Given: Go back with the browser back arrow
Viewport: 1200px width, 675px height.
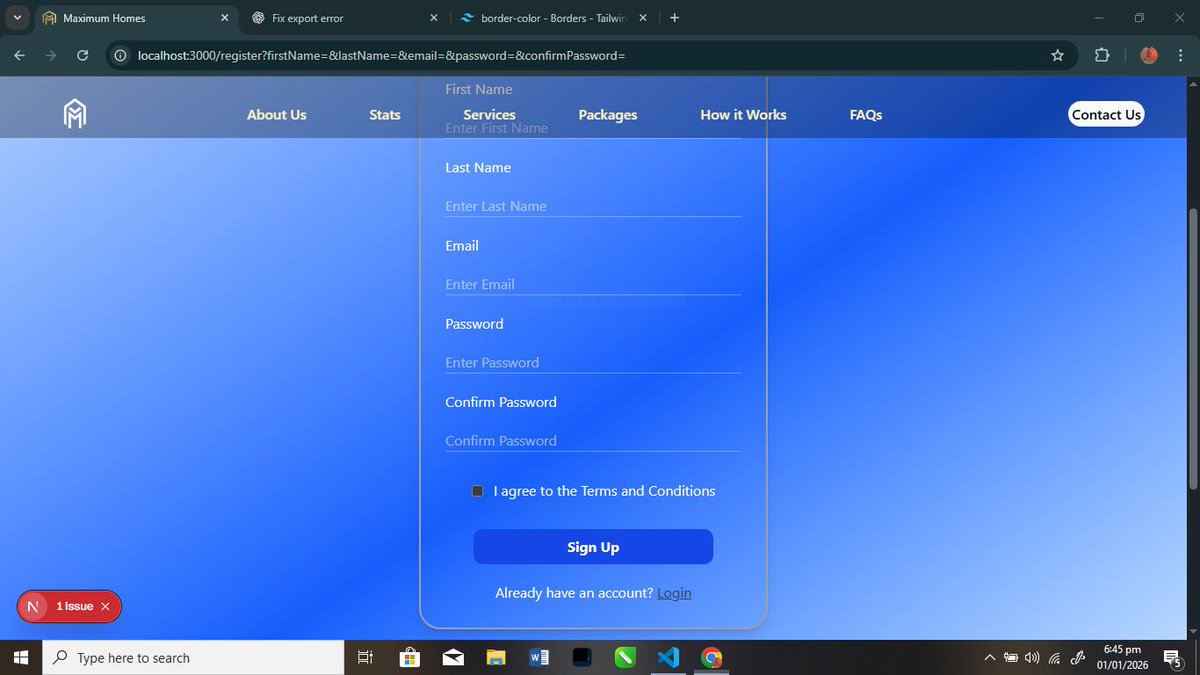Looking at the screenshot, I should (19, 56).
